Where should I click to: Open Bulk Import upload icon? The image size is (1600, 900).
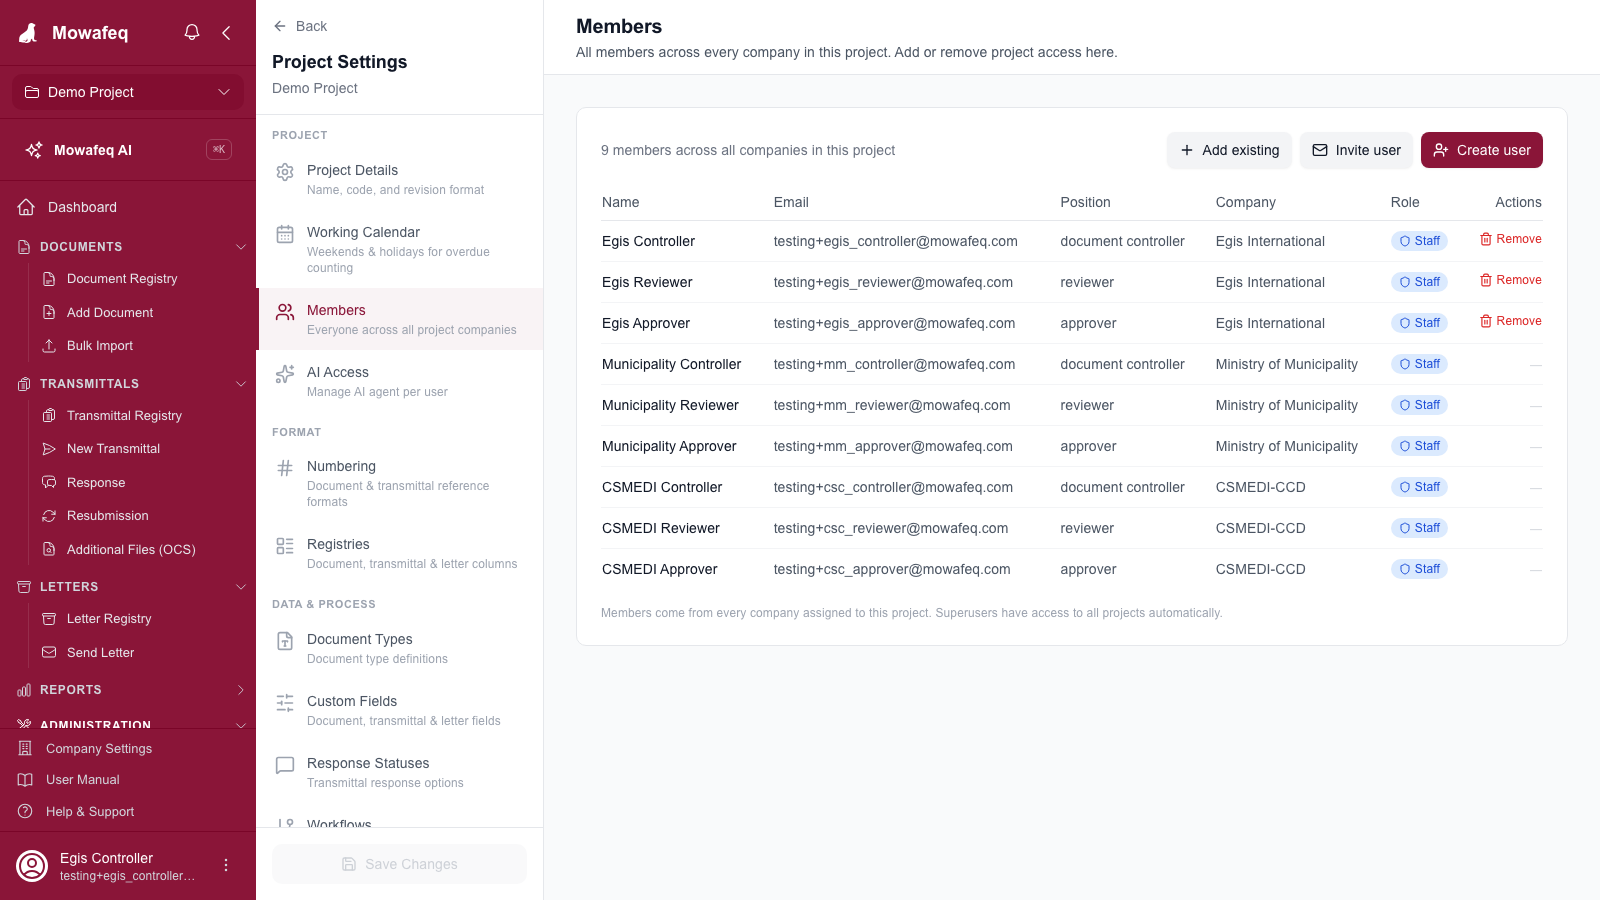(49, 346)
